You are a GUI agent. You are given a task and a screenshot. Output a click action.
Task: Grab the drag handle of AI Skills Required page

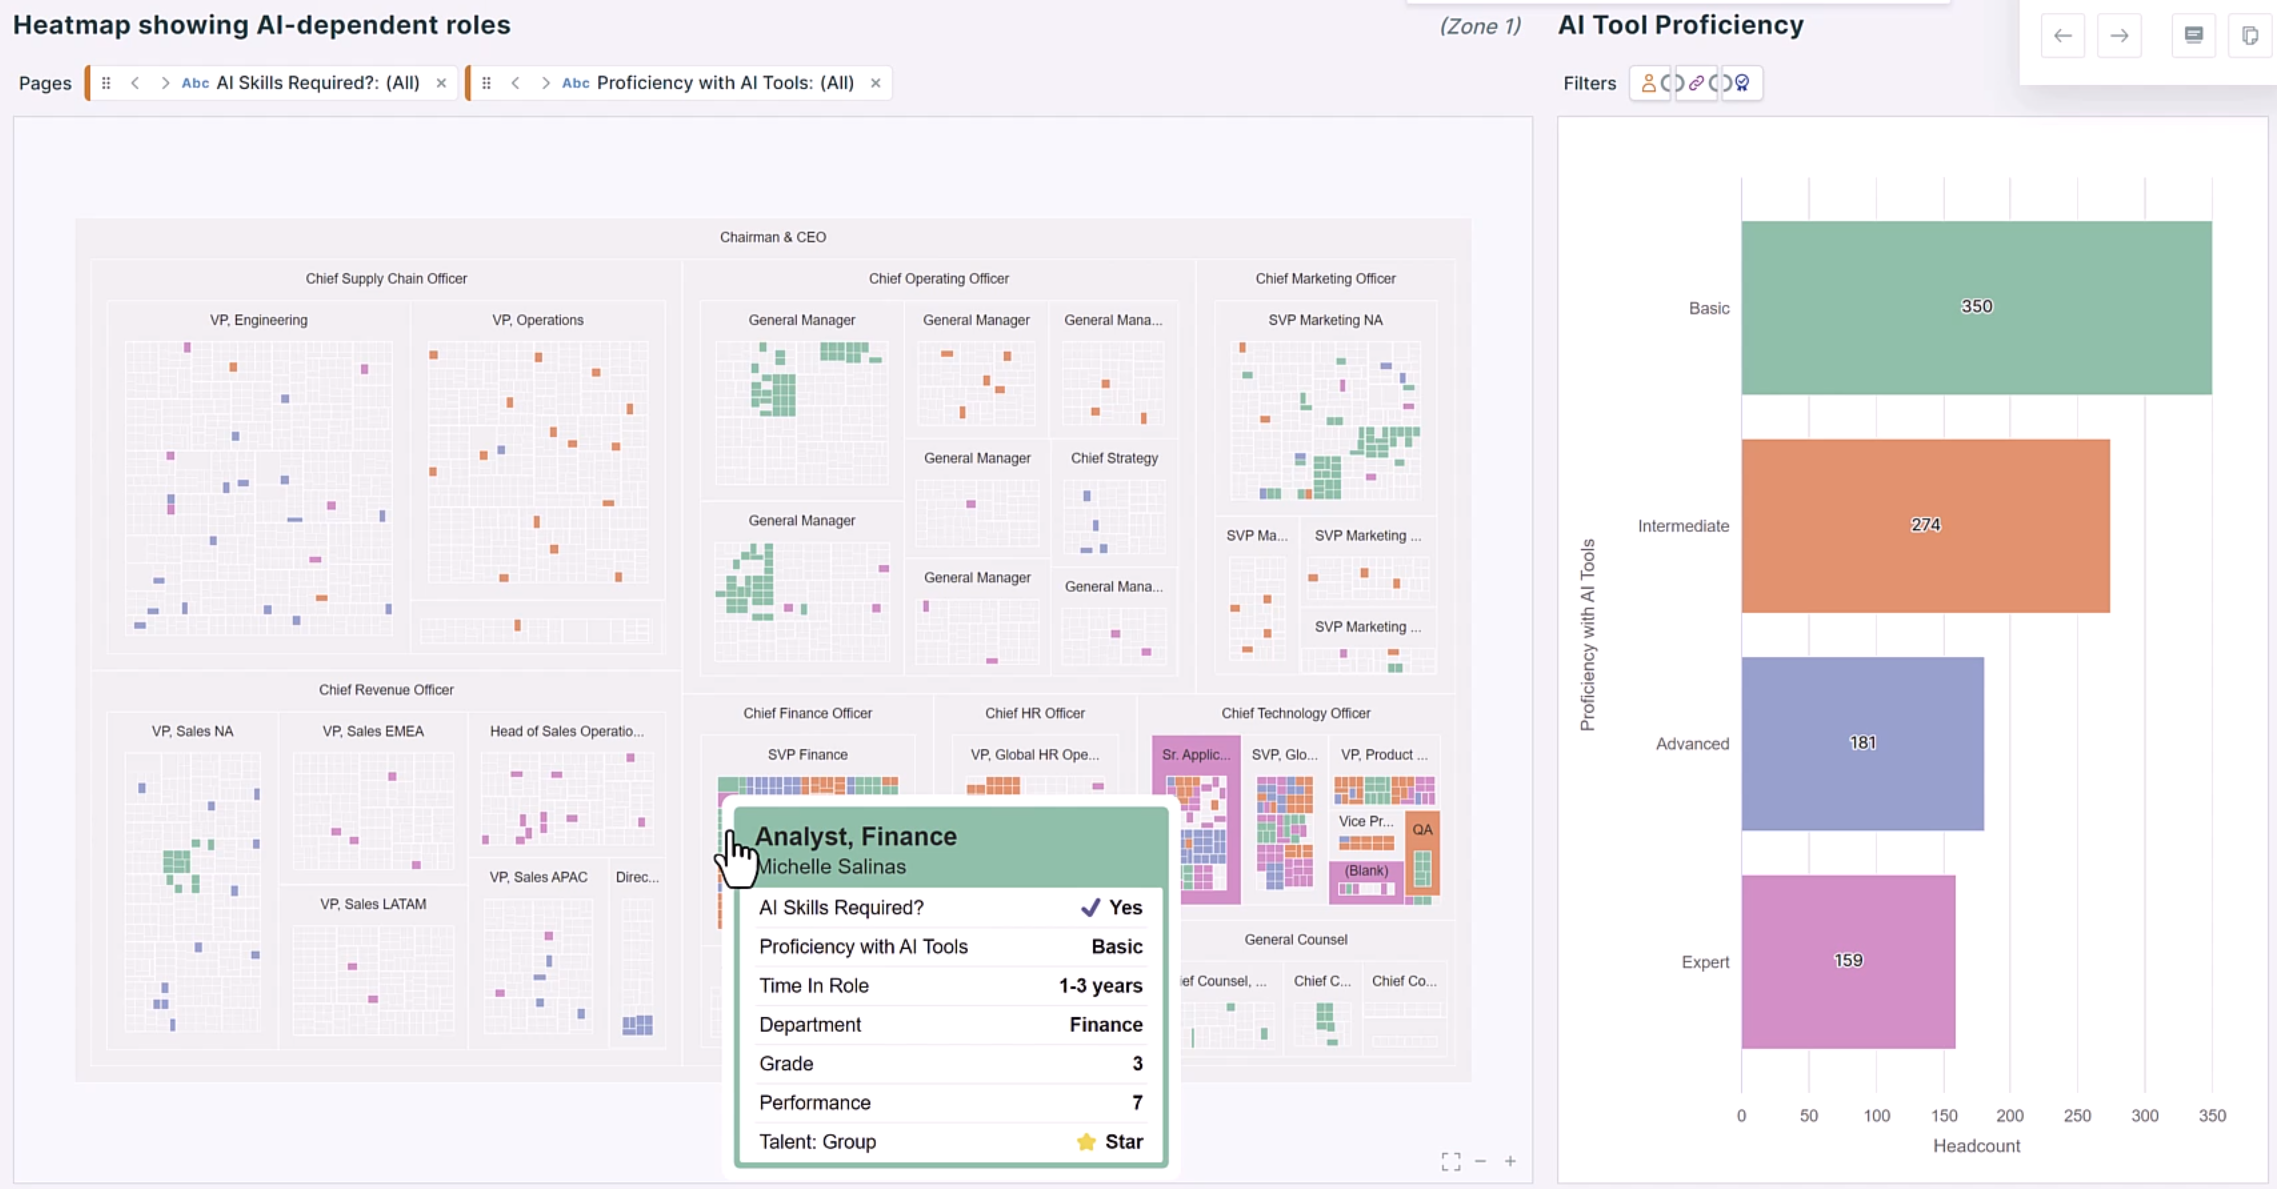[x=106, y=83]
